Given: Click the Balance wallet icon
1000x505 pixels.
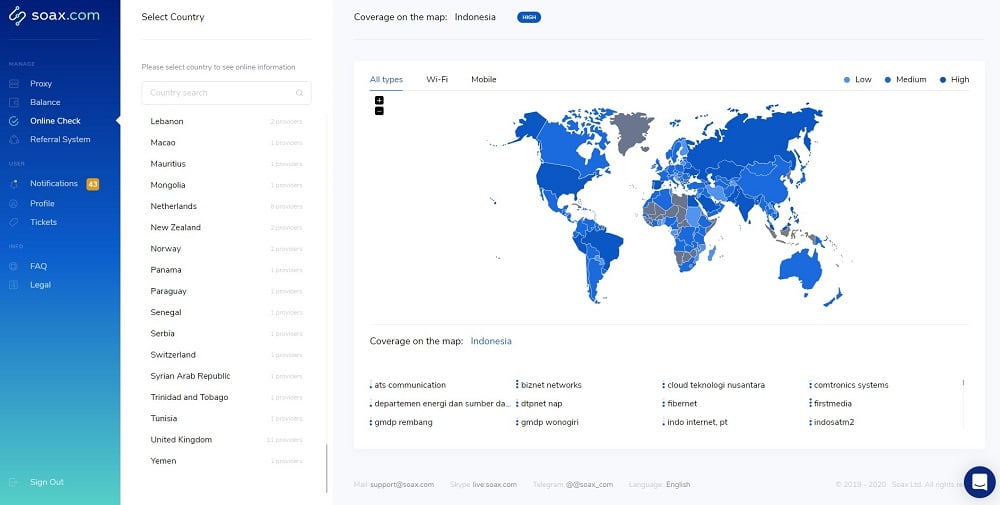Looking at the screenshot, I should point(14,102).
